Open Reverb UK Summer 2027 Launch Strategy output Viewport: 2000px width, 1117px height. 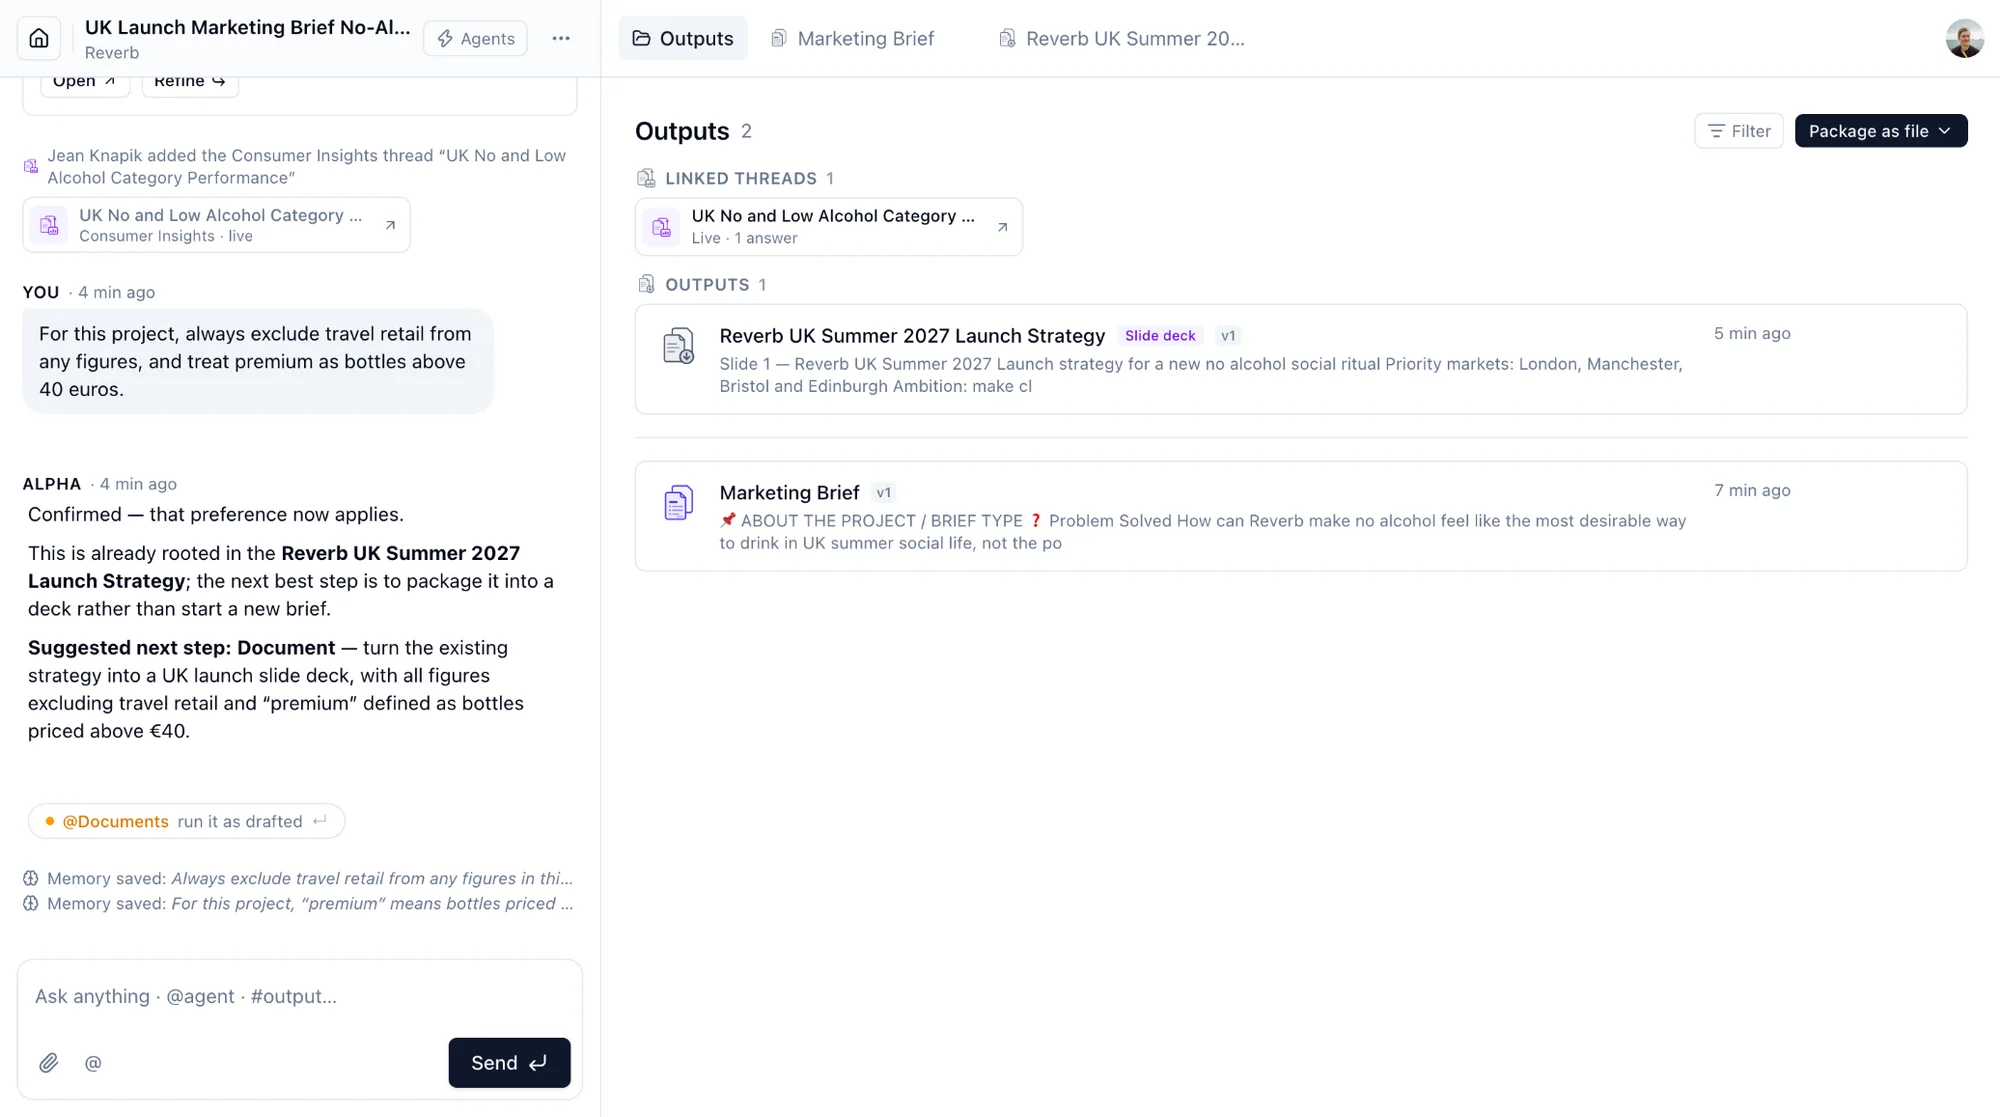1300,359
